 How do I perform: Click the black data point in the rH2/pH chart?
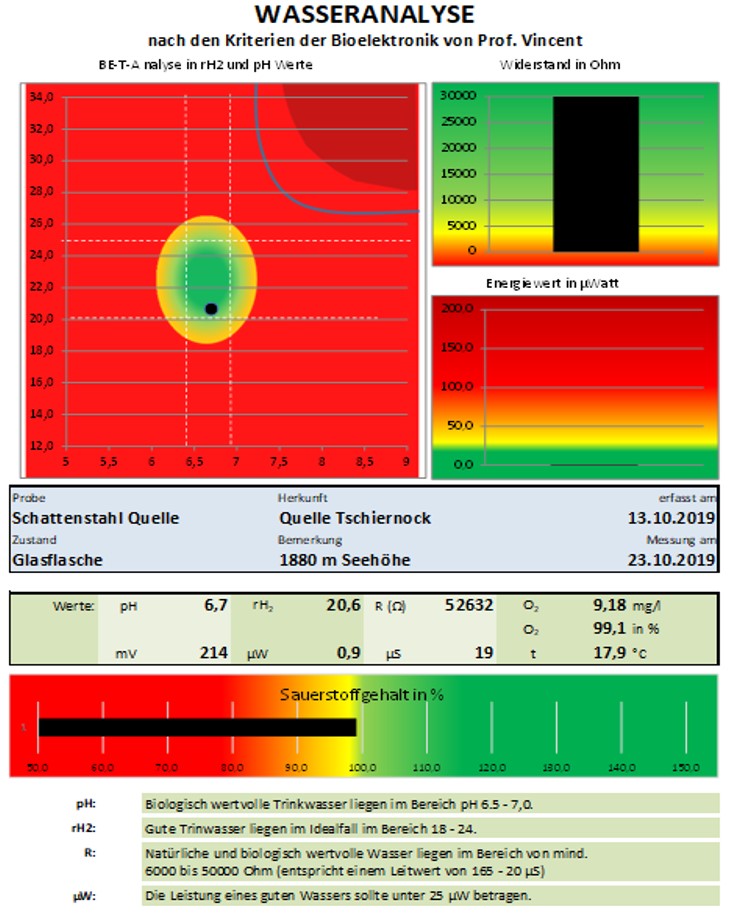(211, 309)
